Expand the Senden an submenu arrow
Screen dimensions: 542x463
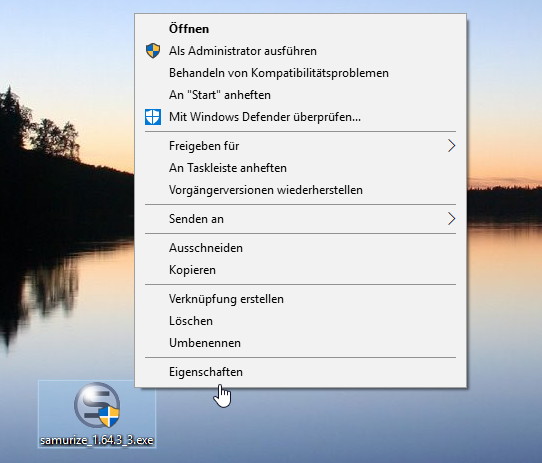pos(451,219)
